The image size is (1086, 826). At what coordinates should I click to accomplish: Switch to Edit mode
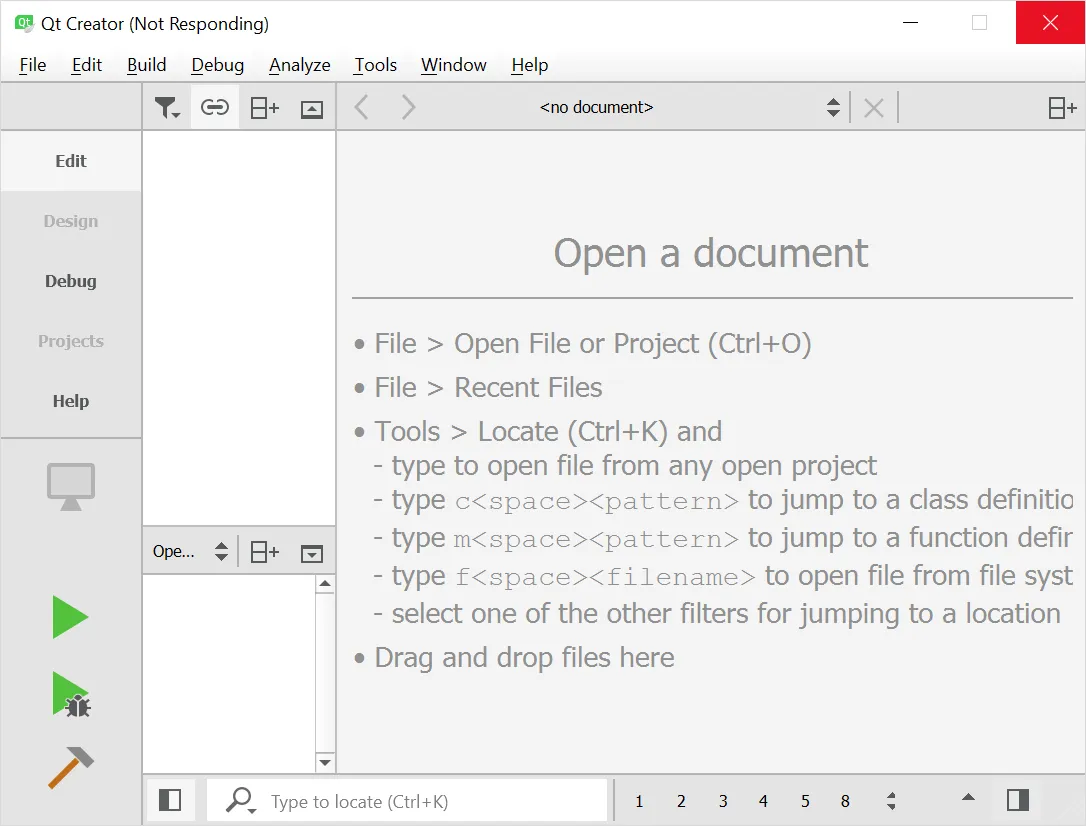coord(71,161)
